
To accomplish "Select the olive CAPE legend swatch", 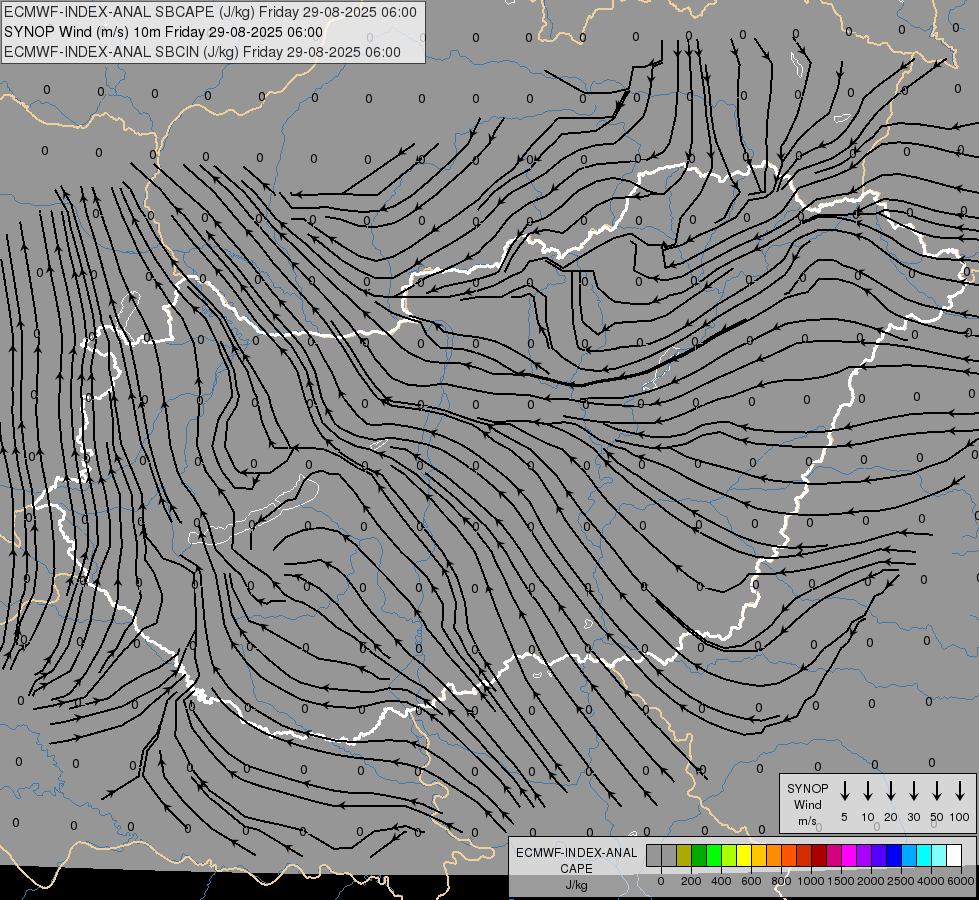I will [x=684, y=855].
